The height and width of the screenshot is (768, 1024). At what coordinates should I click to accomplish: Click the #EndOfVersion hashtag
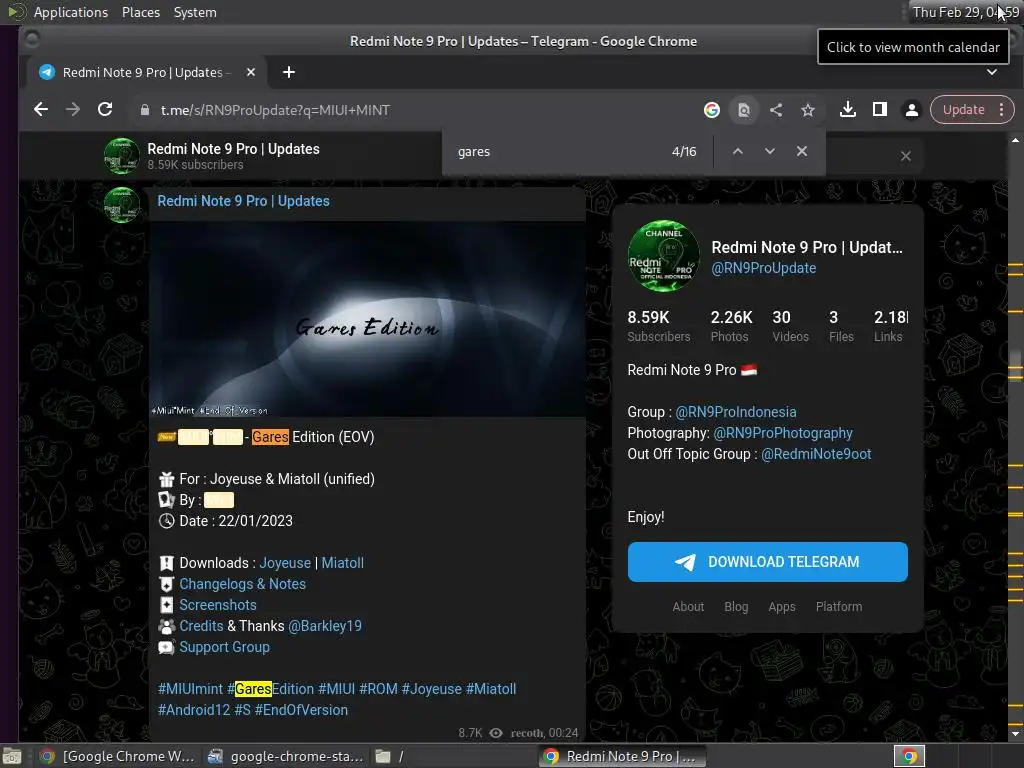(301, 710)
